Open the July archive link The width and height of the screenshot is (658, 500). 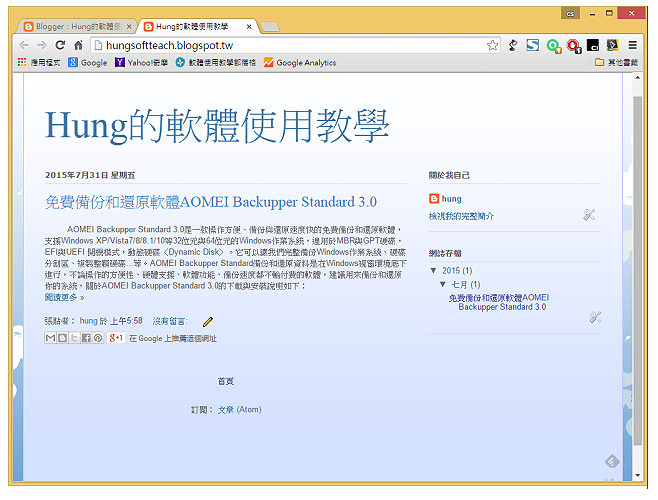click(459, 285)
